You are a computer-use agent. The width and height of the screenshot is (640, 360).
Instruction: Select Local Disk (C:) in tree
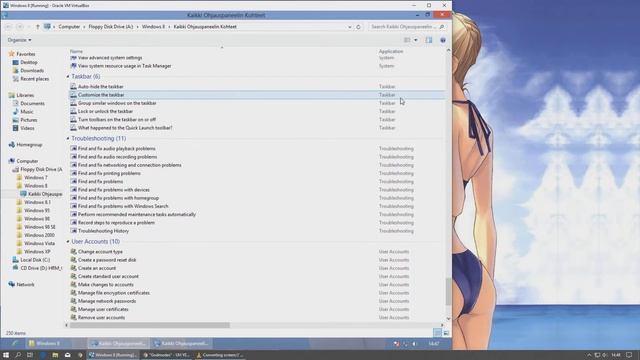(35, 260)
